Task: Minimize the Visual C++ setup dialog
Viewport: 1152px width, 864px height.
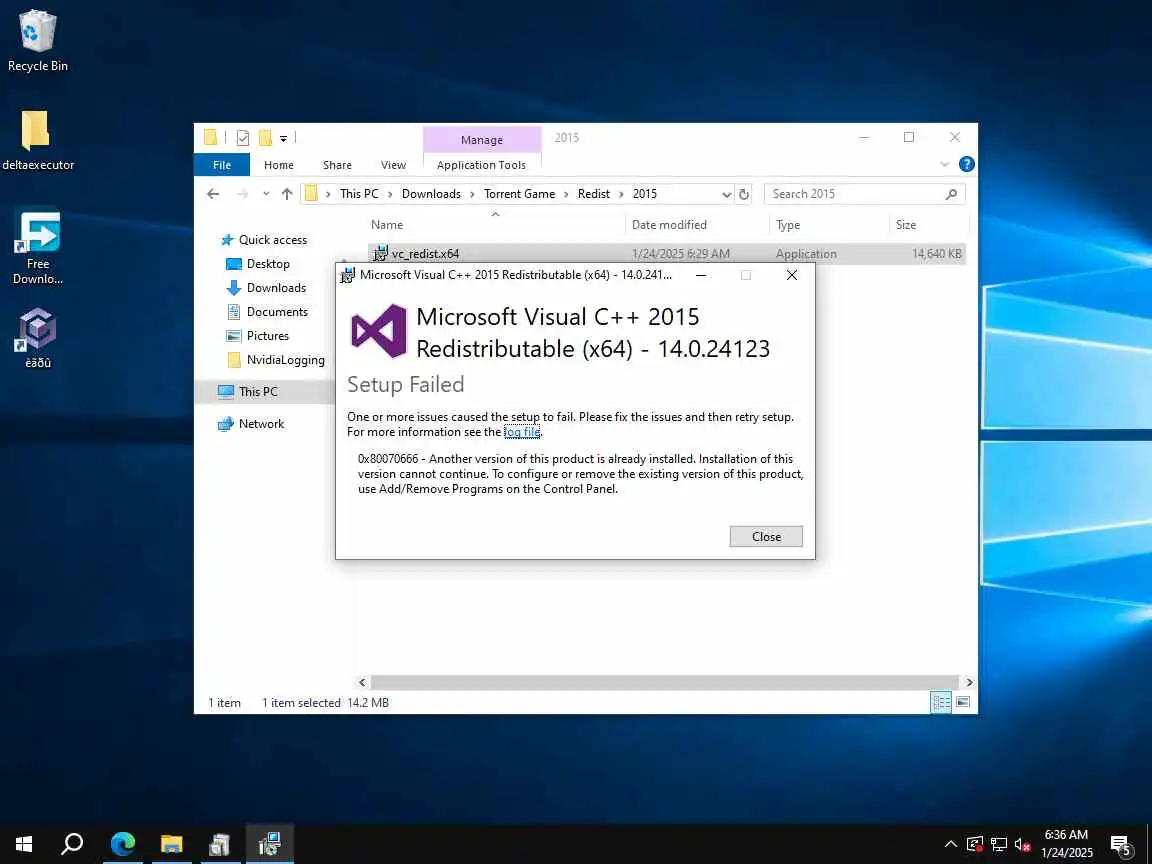Action: pos(701,275)
